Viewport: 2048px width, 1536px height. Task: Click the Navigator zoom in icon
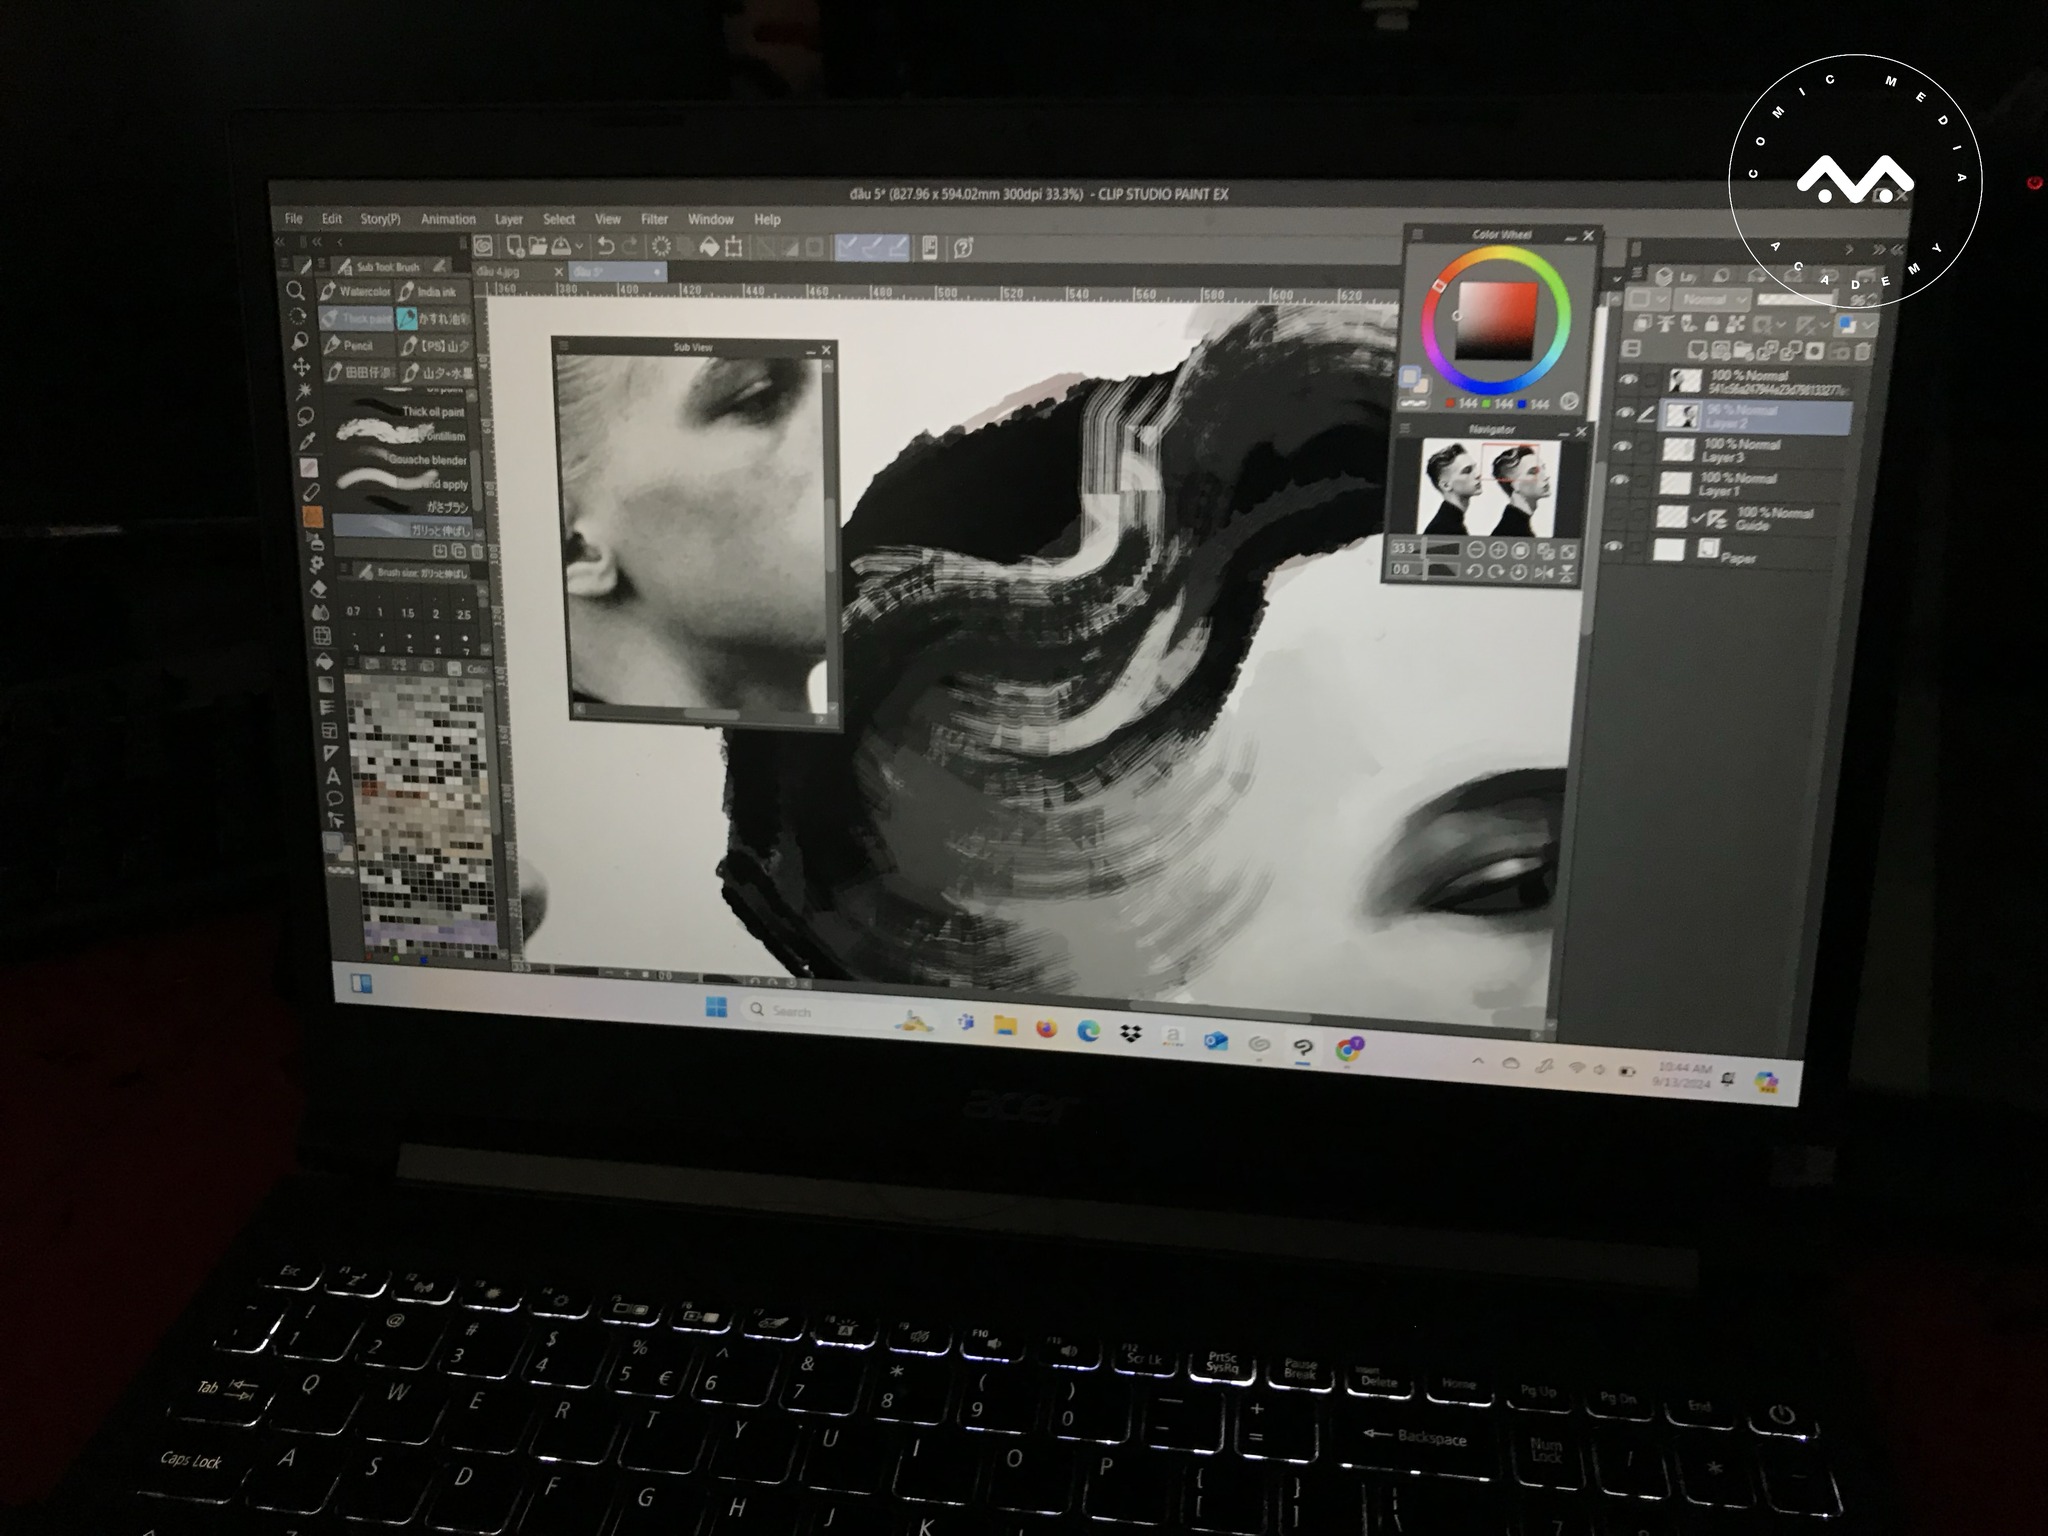click(x=1498, y=550)
